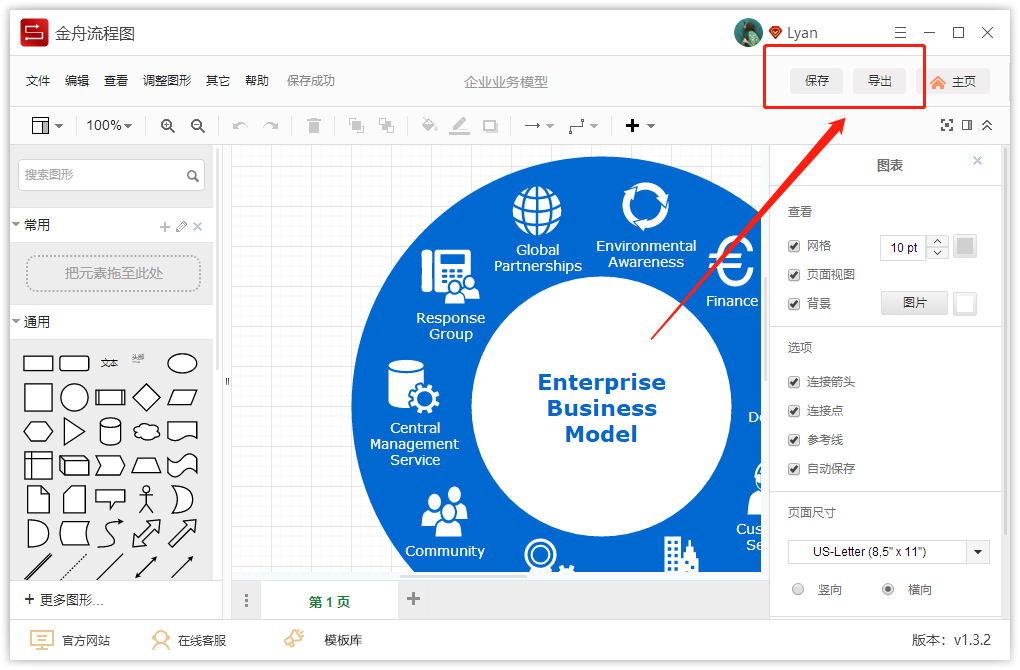This screenshot has width=1020, height=670.
Task: Toggle the 连接箭头 checkbox
Action: (x=794, y=382)
